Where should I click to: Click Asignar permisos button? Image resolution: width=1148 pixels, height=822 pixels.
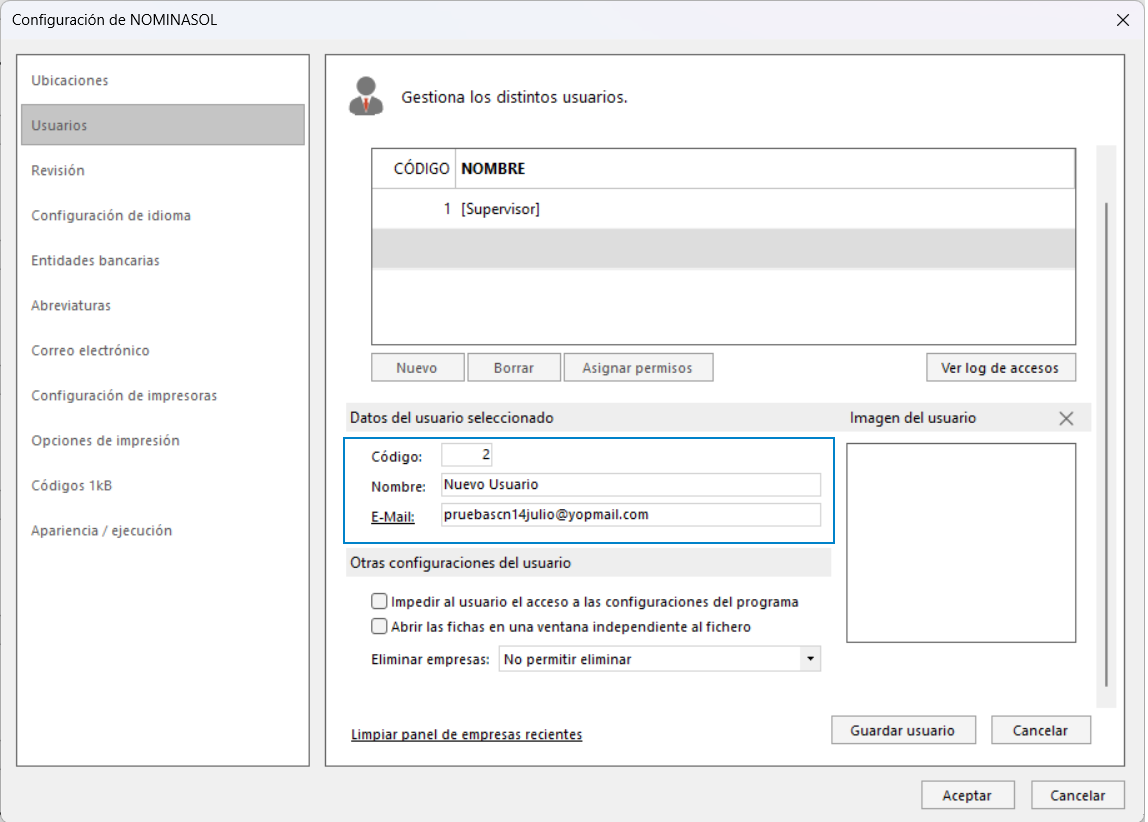[x=638, y=368]
